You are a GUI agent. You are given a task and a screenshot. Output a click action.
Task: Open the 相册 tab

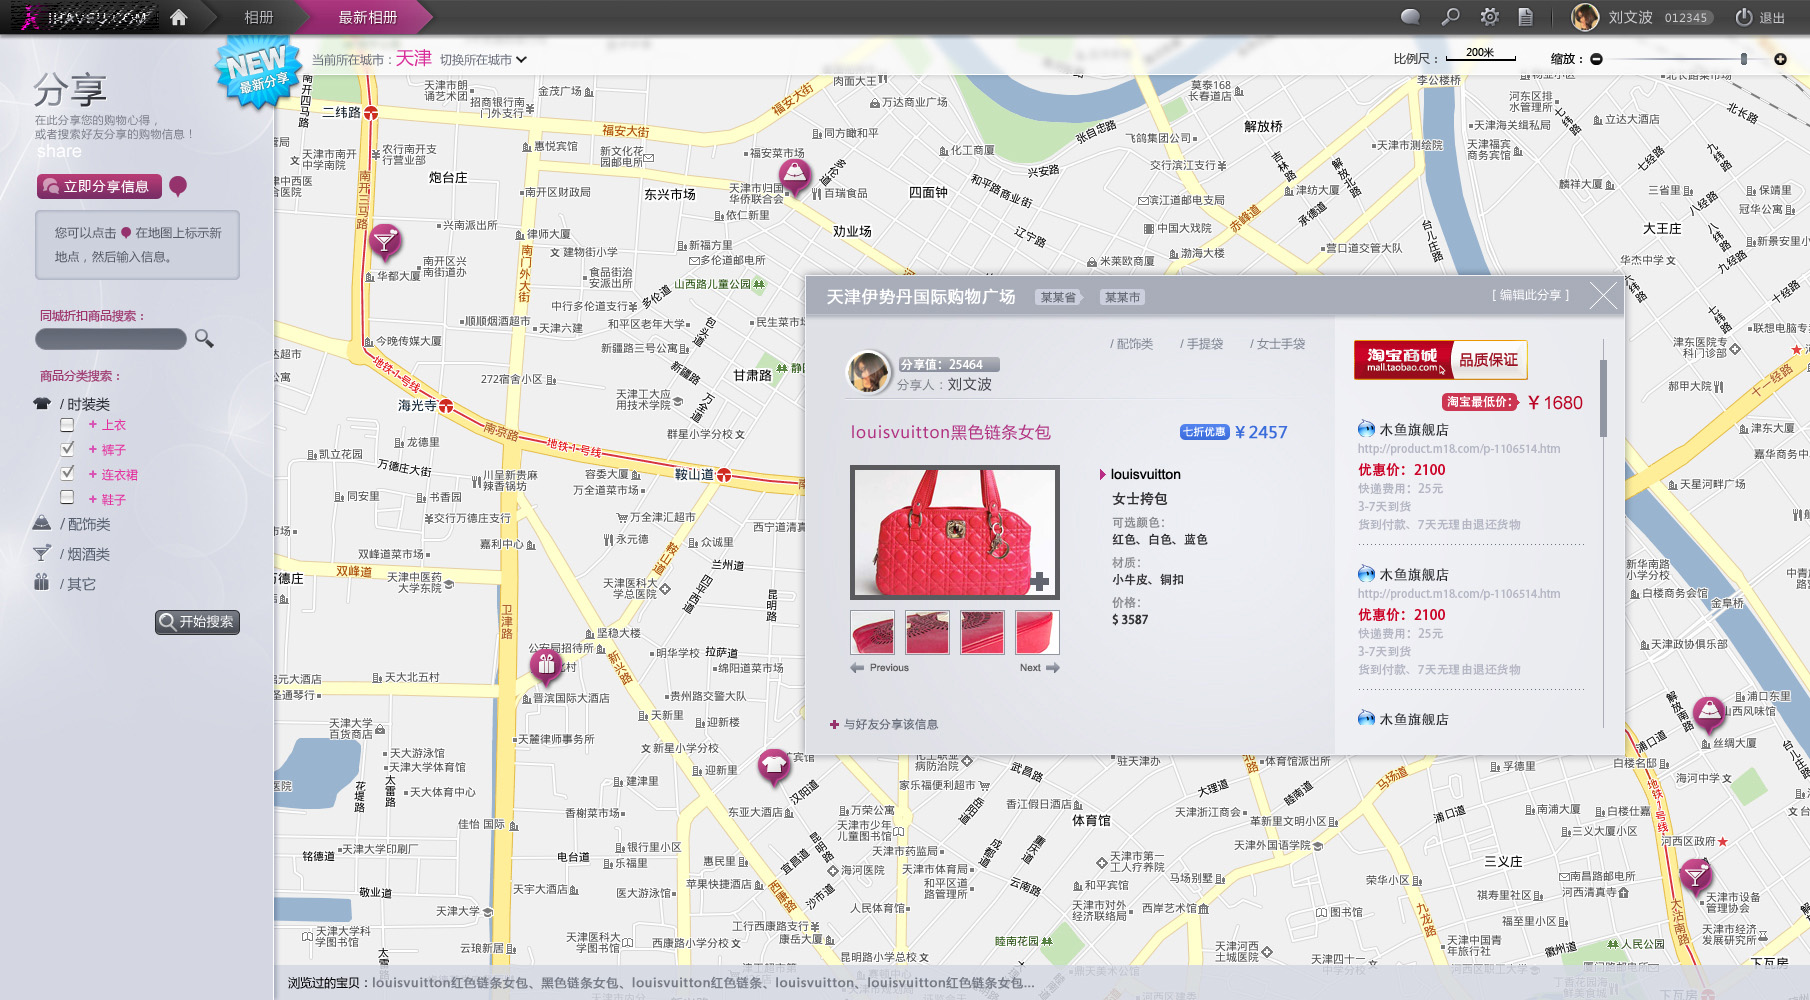259,17
